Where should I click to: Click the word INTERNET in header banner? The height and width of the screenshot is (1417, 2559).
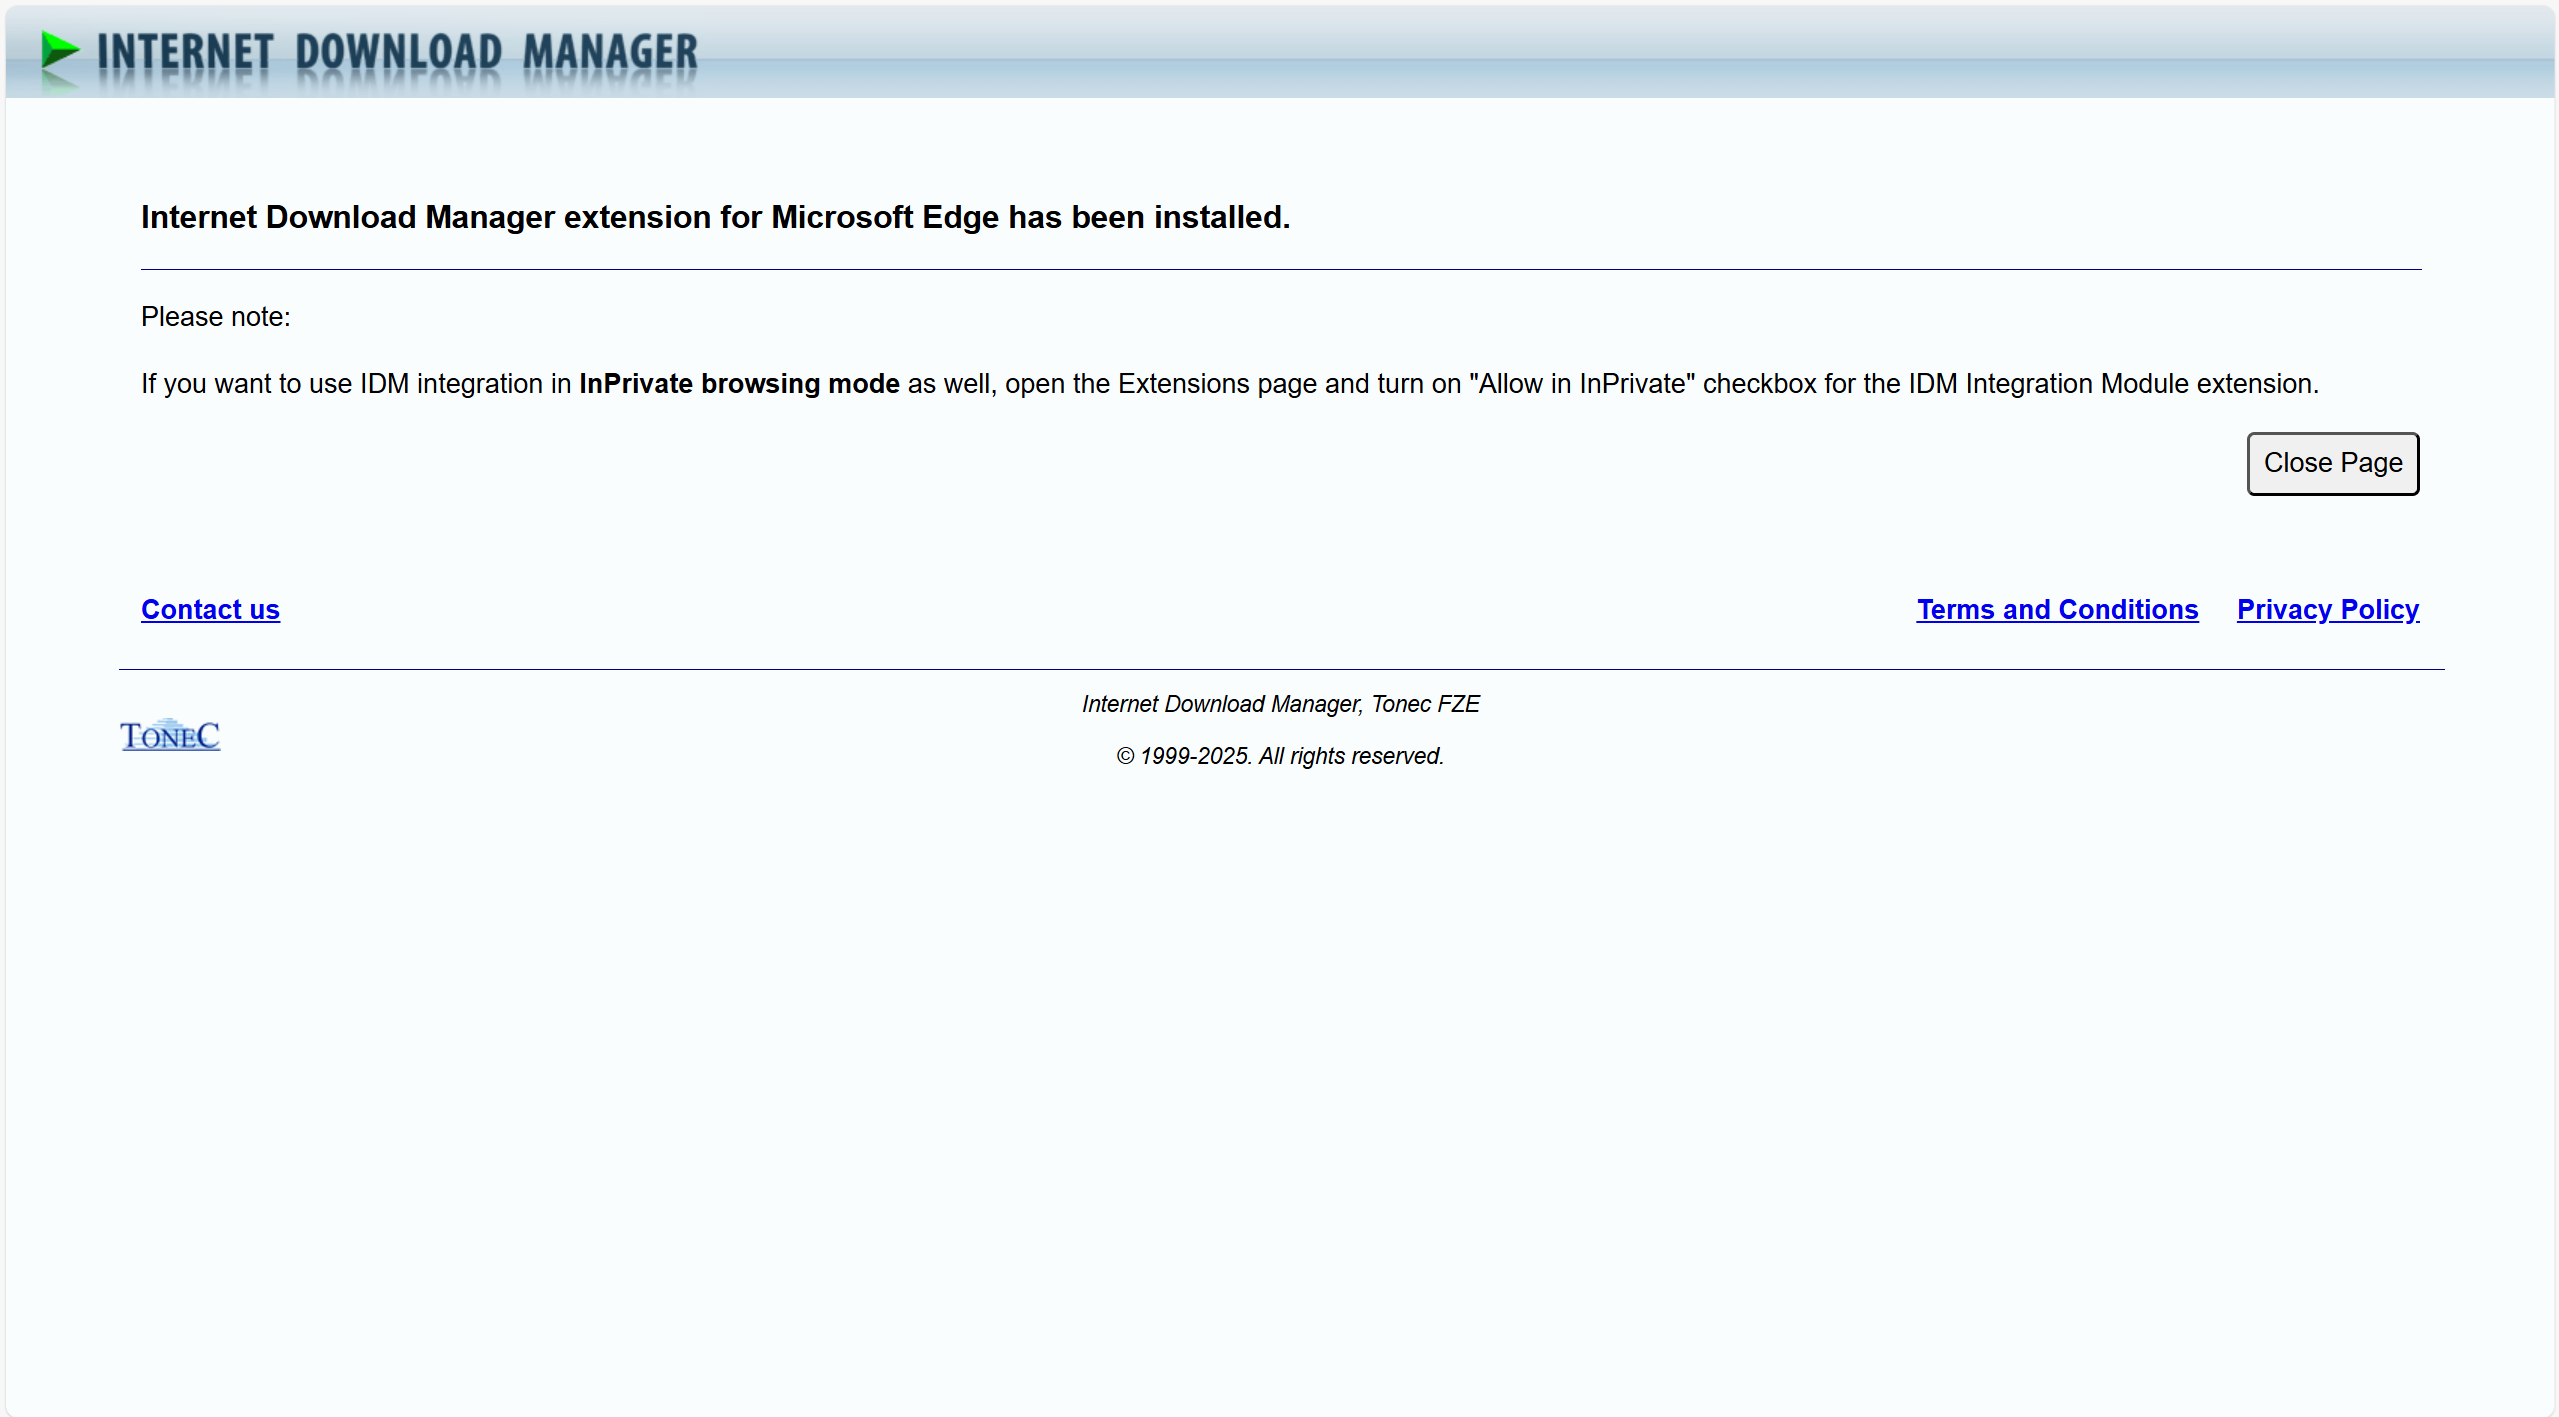[185, 52]
